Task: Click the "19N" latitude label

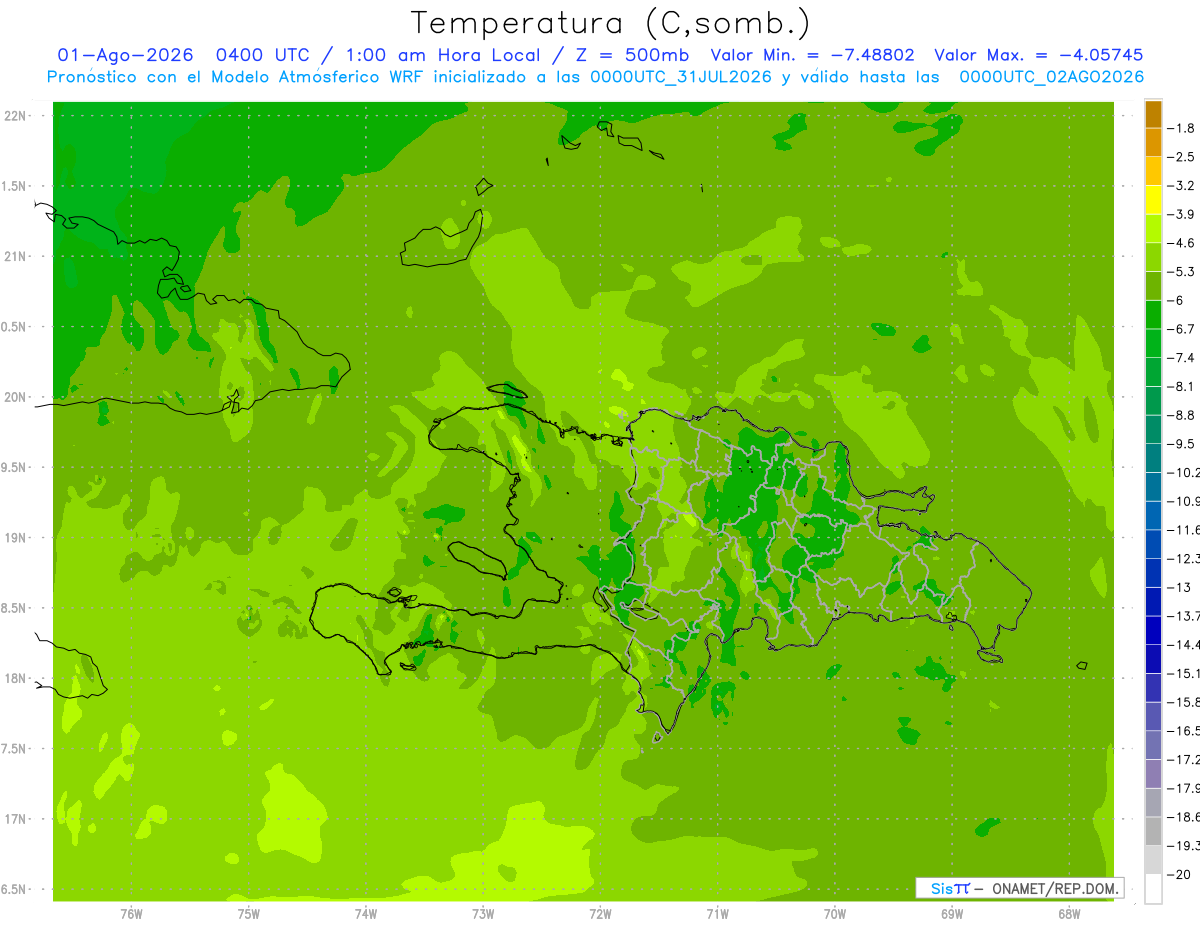Action: point(16,538)
